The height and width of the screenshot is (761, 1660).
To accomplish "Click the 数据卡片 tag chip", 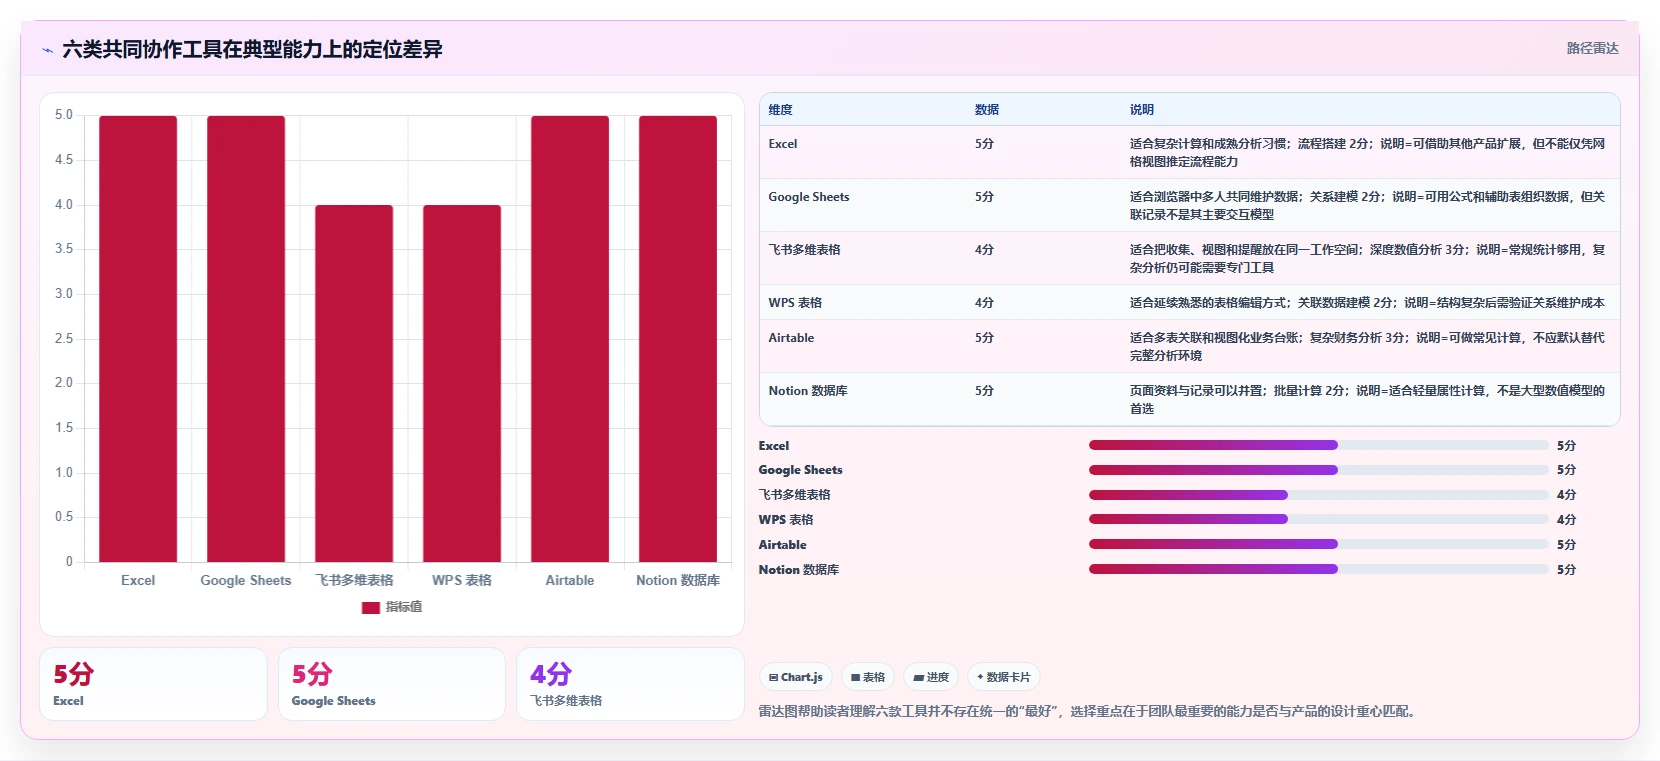I will (1004, 677).
